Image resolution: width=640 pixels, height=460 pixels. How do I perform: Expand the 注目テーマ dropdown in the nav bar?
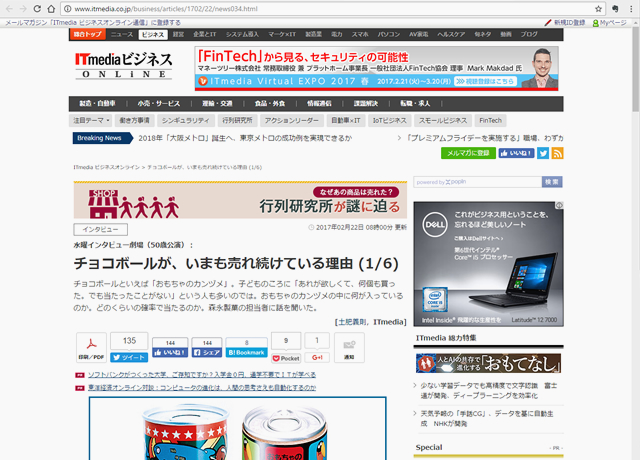89,119
